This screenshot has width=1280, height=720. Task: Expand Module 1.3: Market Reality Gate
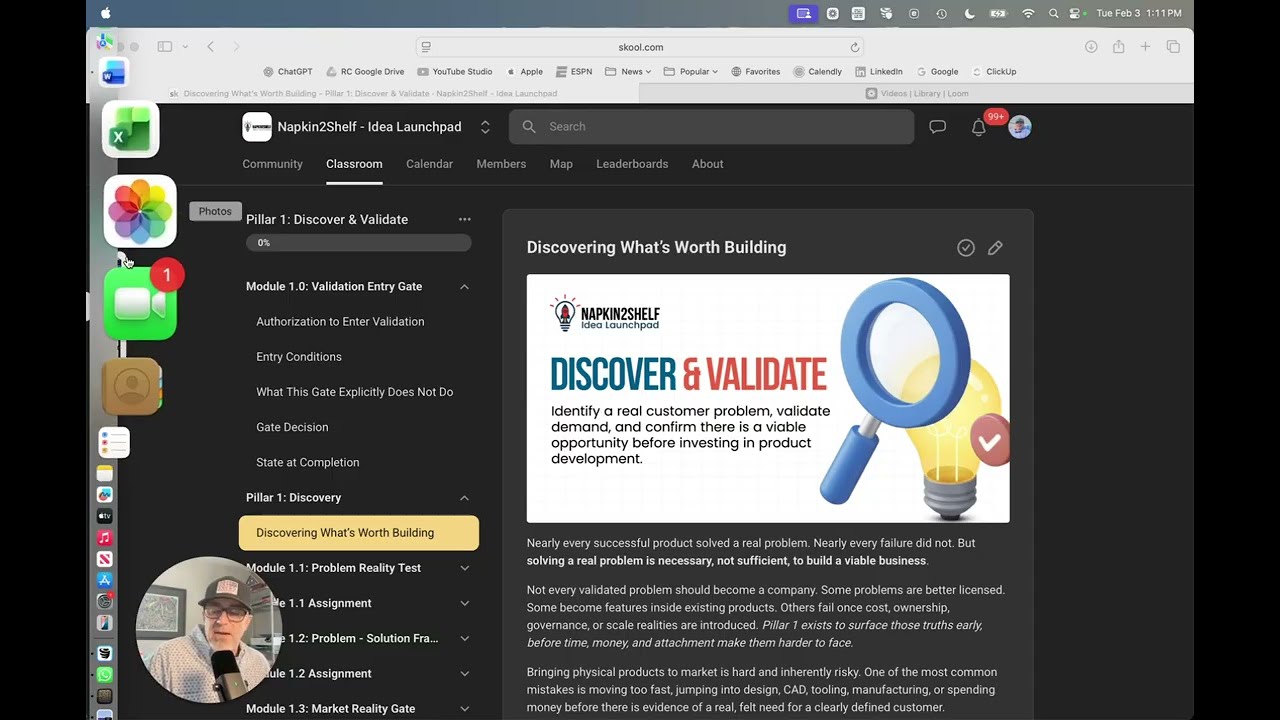464,709
